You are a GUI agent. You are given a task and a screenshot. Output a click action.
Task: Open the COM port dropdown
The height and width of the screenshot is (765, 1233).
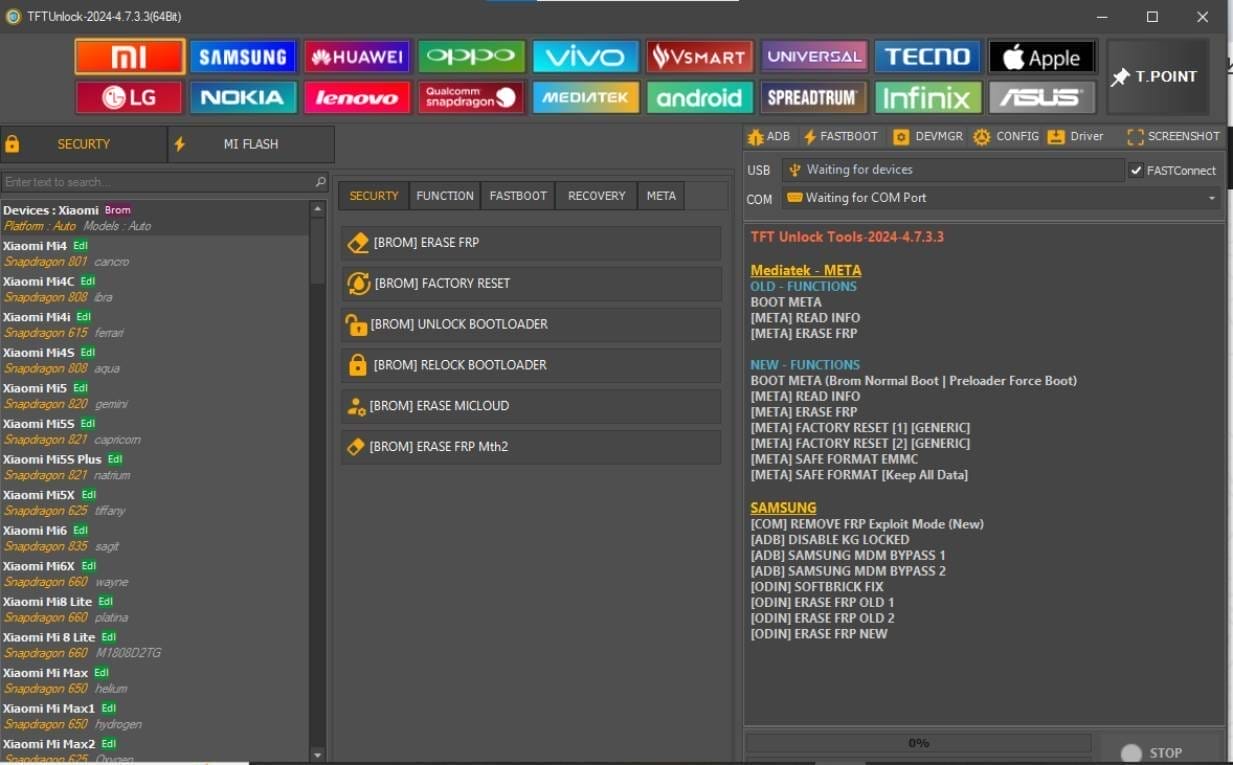(x=1210, y=197)
